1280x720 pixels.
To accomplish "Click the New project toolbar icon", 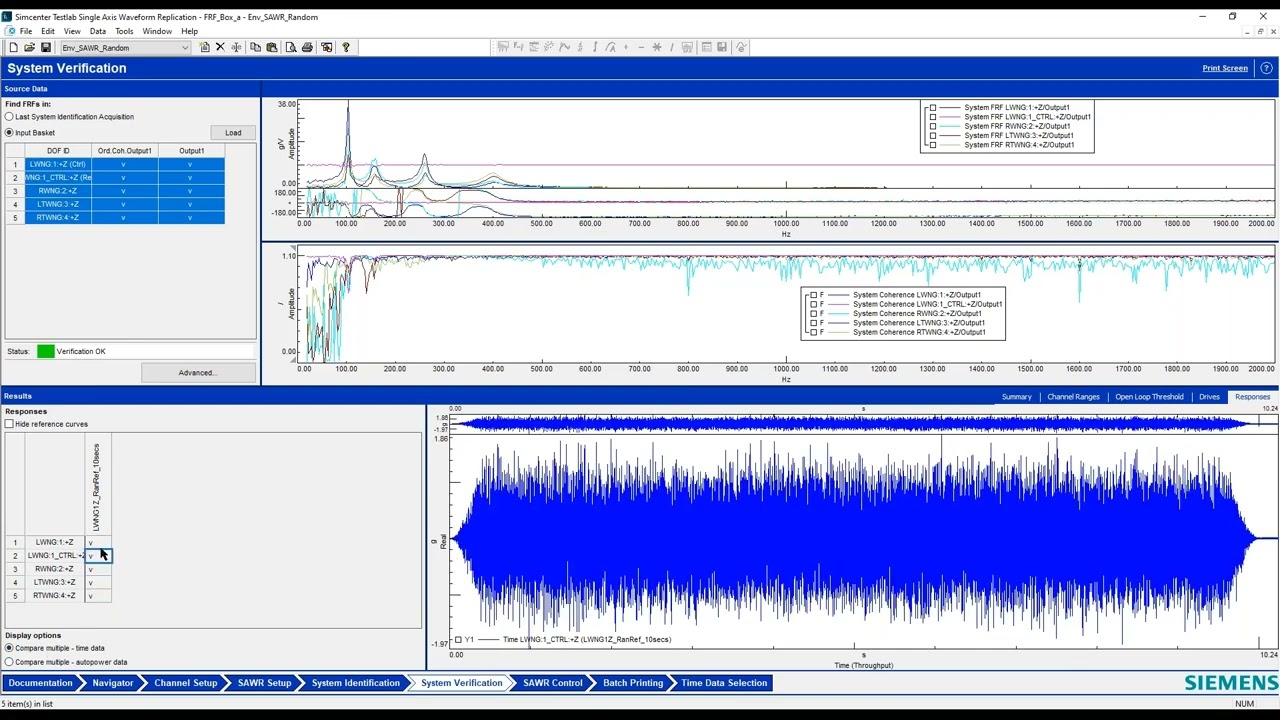I will pyautogui.click(x=13, y=47).
